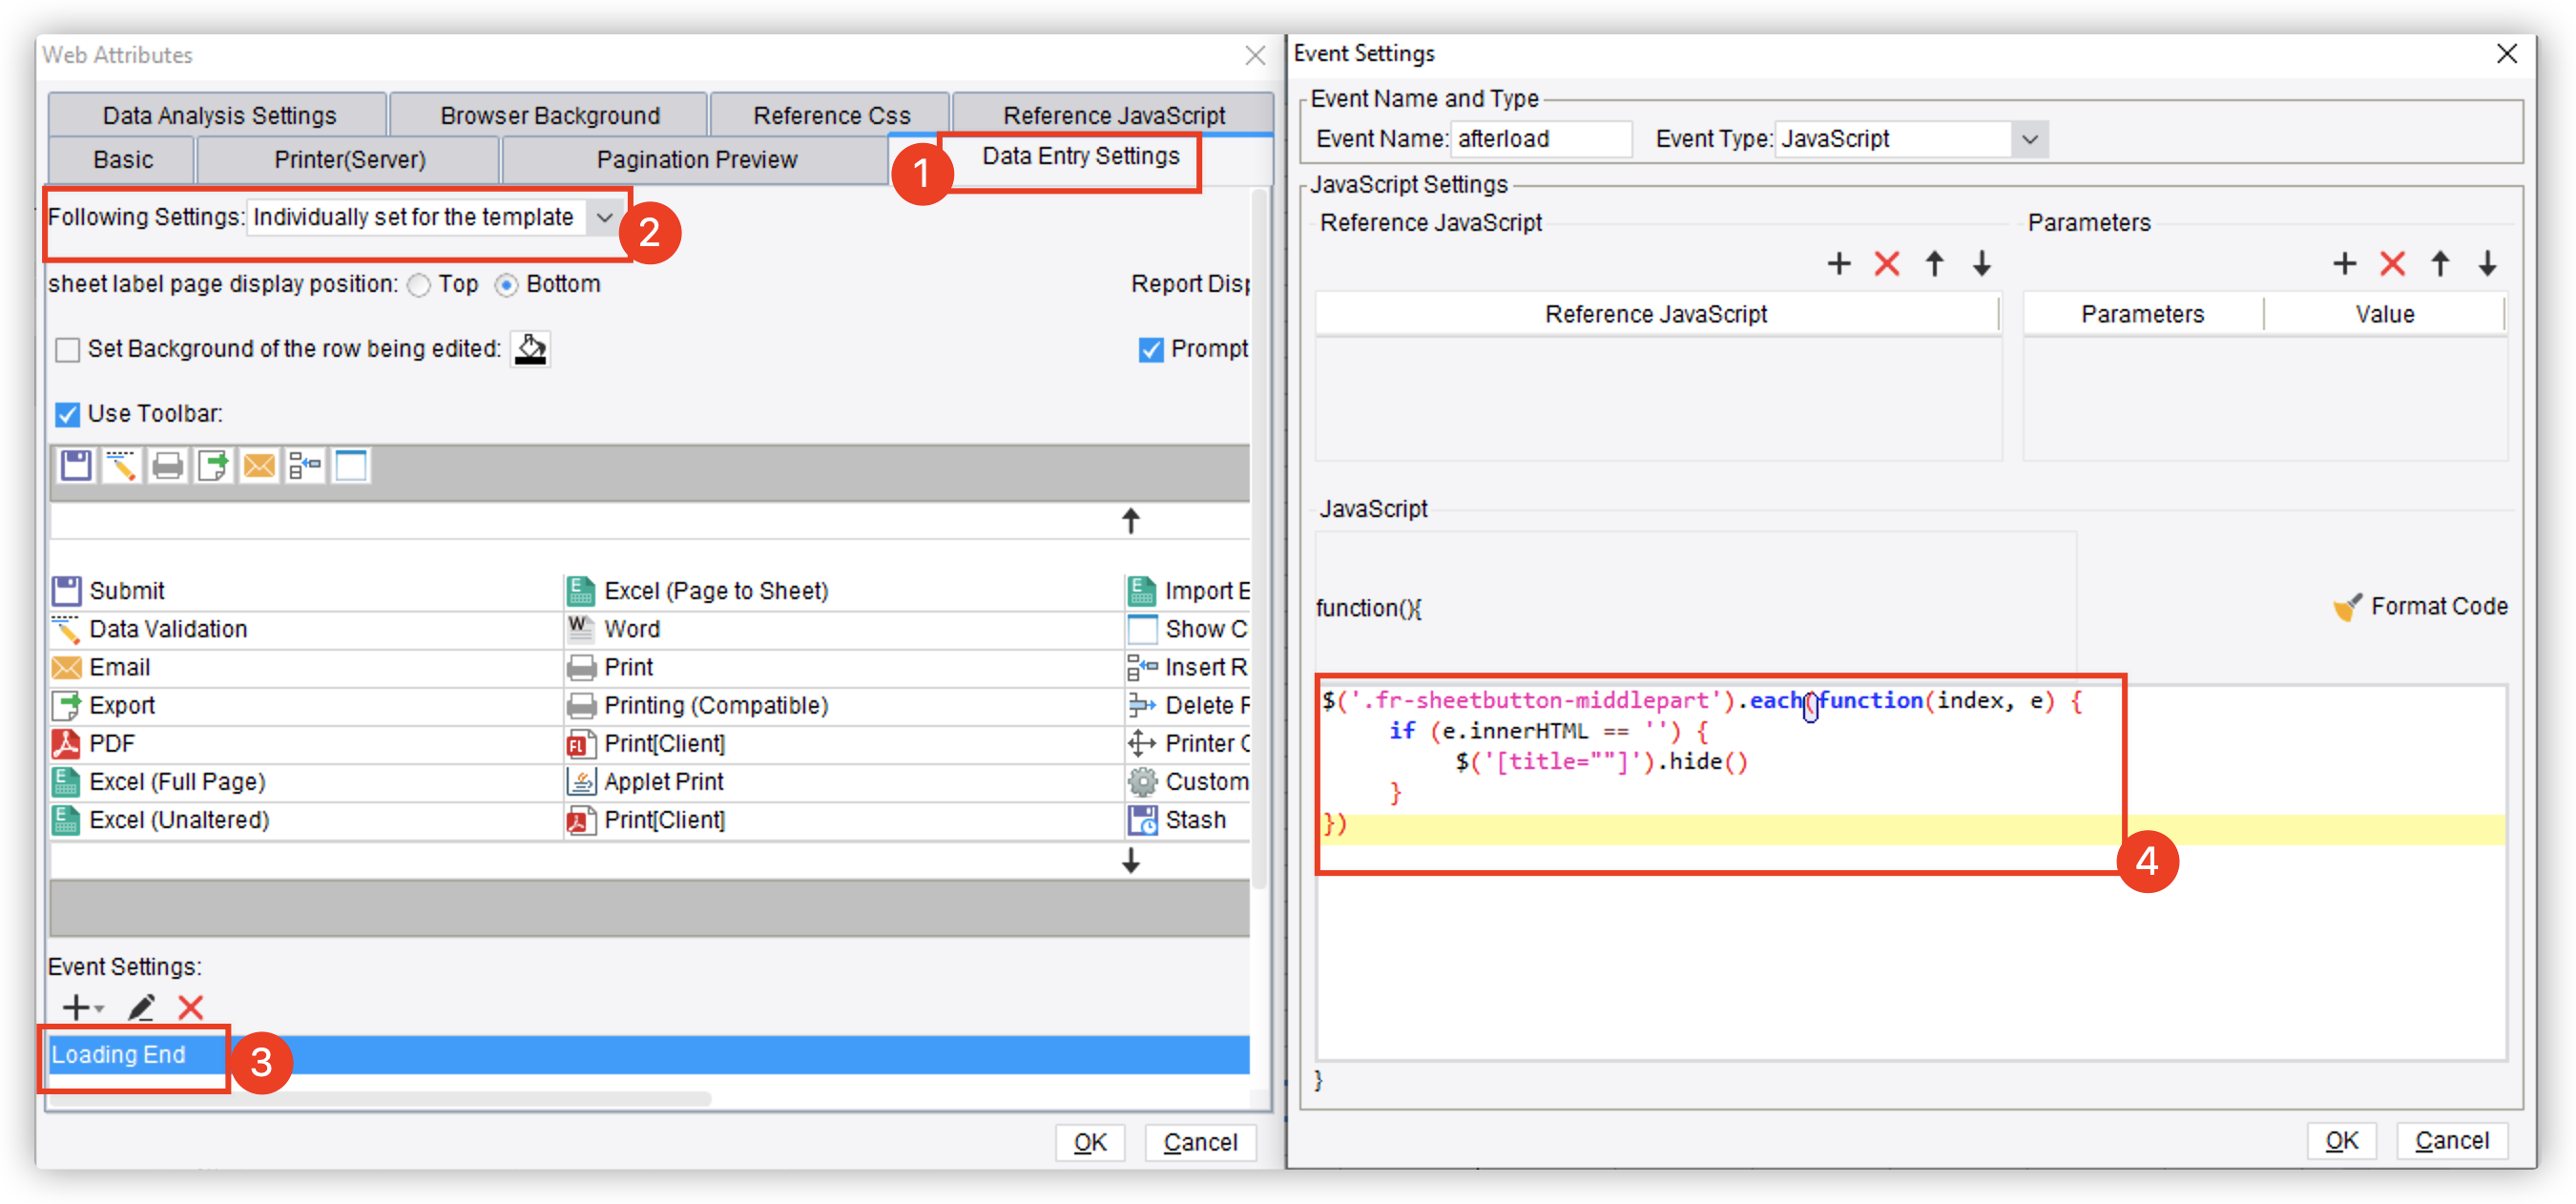
Task: Enable Set Background of row being edited
Action: [67, 349]
